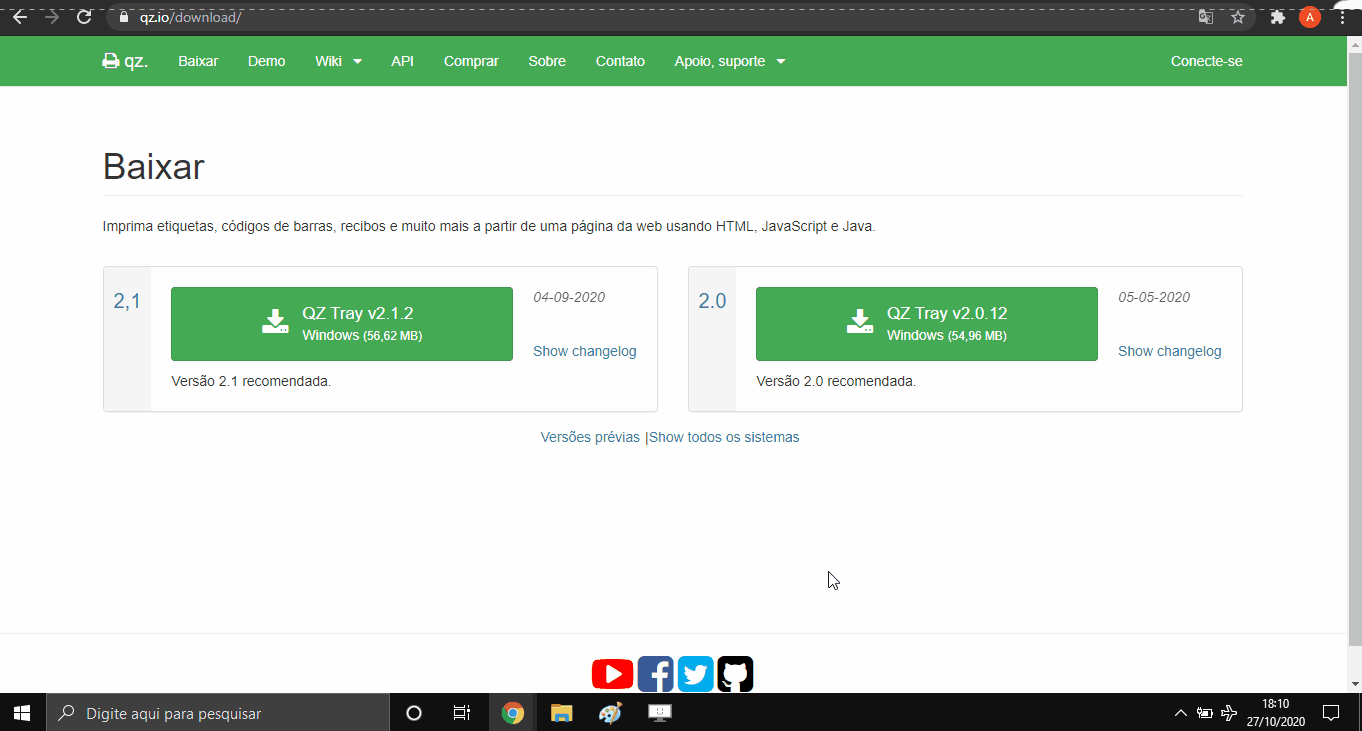Show hidden icons in the system tray
The height and width of the screenshot is (731, 1362).
point(1180,712)
